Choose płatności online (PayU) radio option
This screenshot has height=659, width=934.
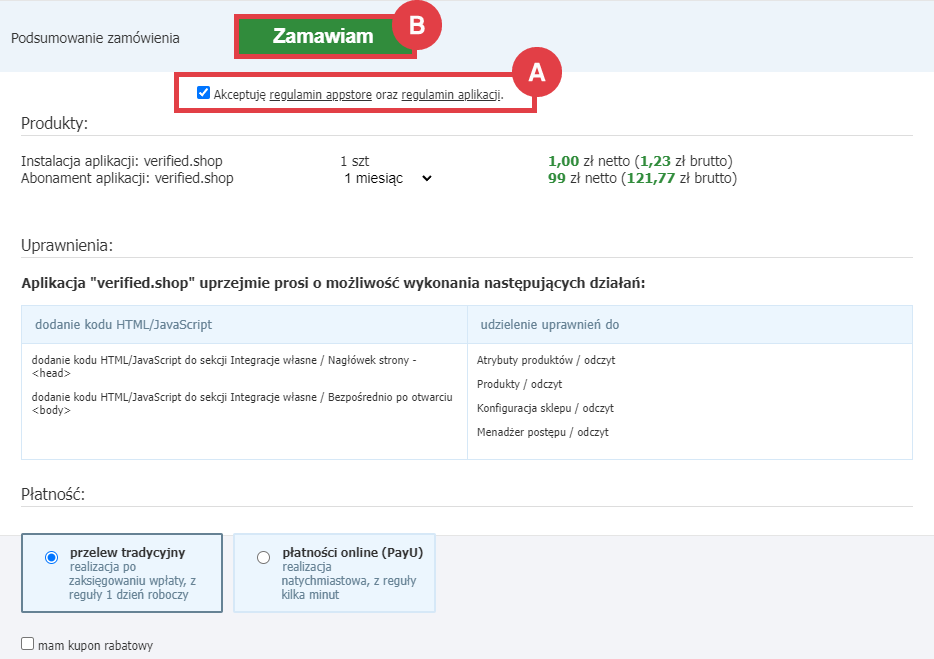point(263,558)
